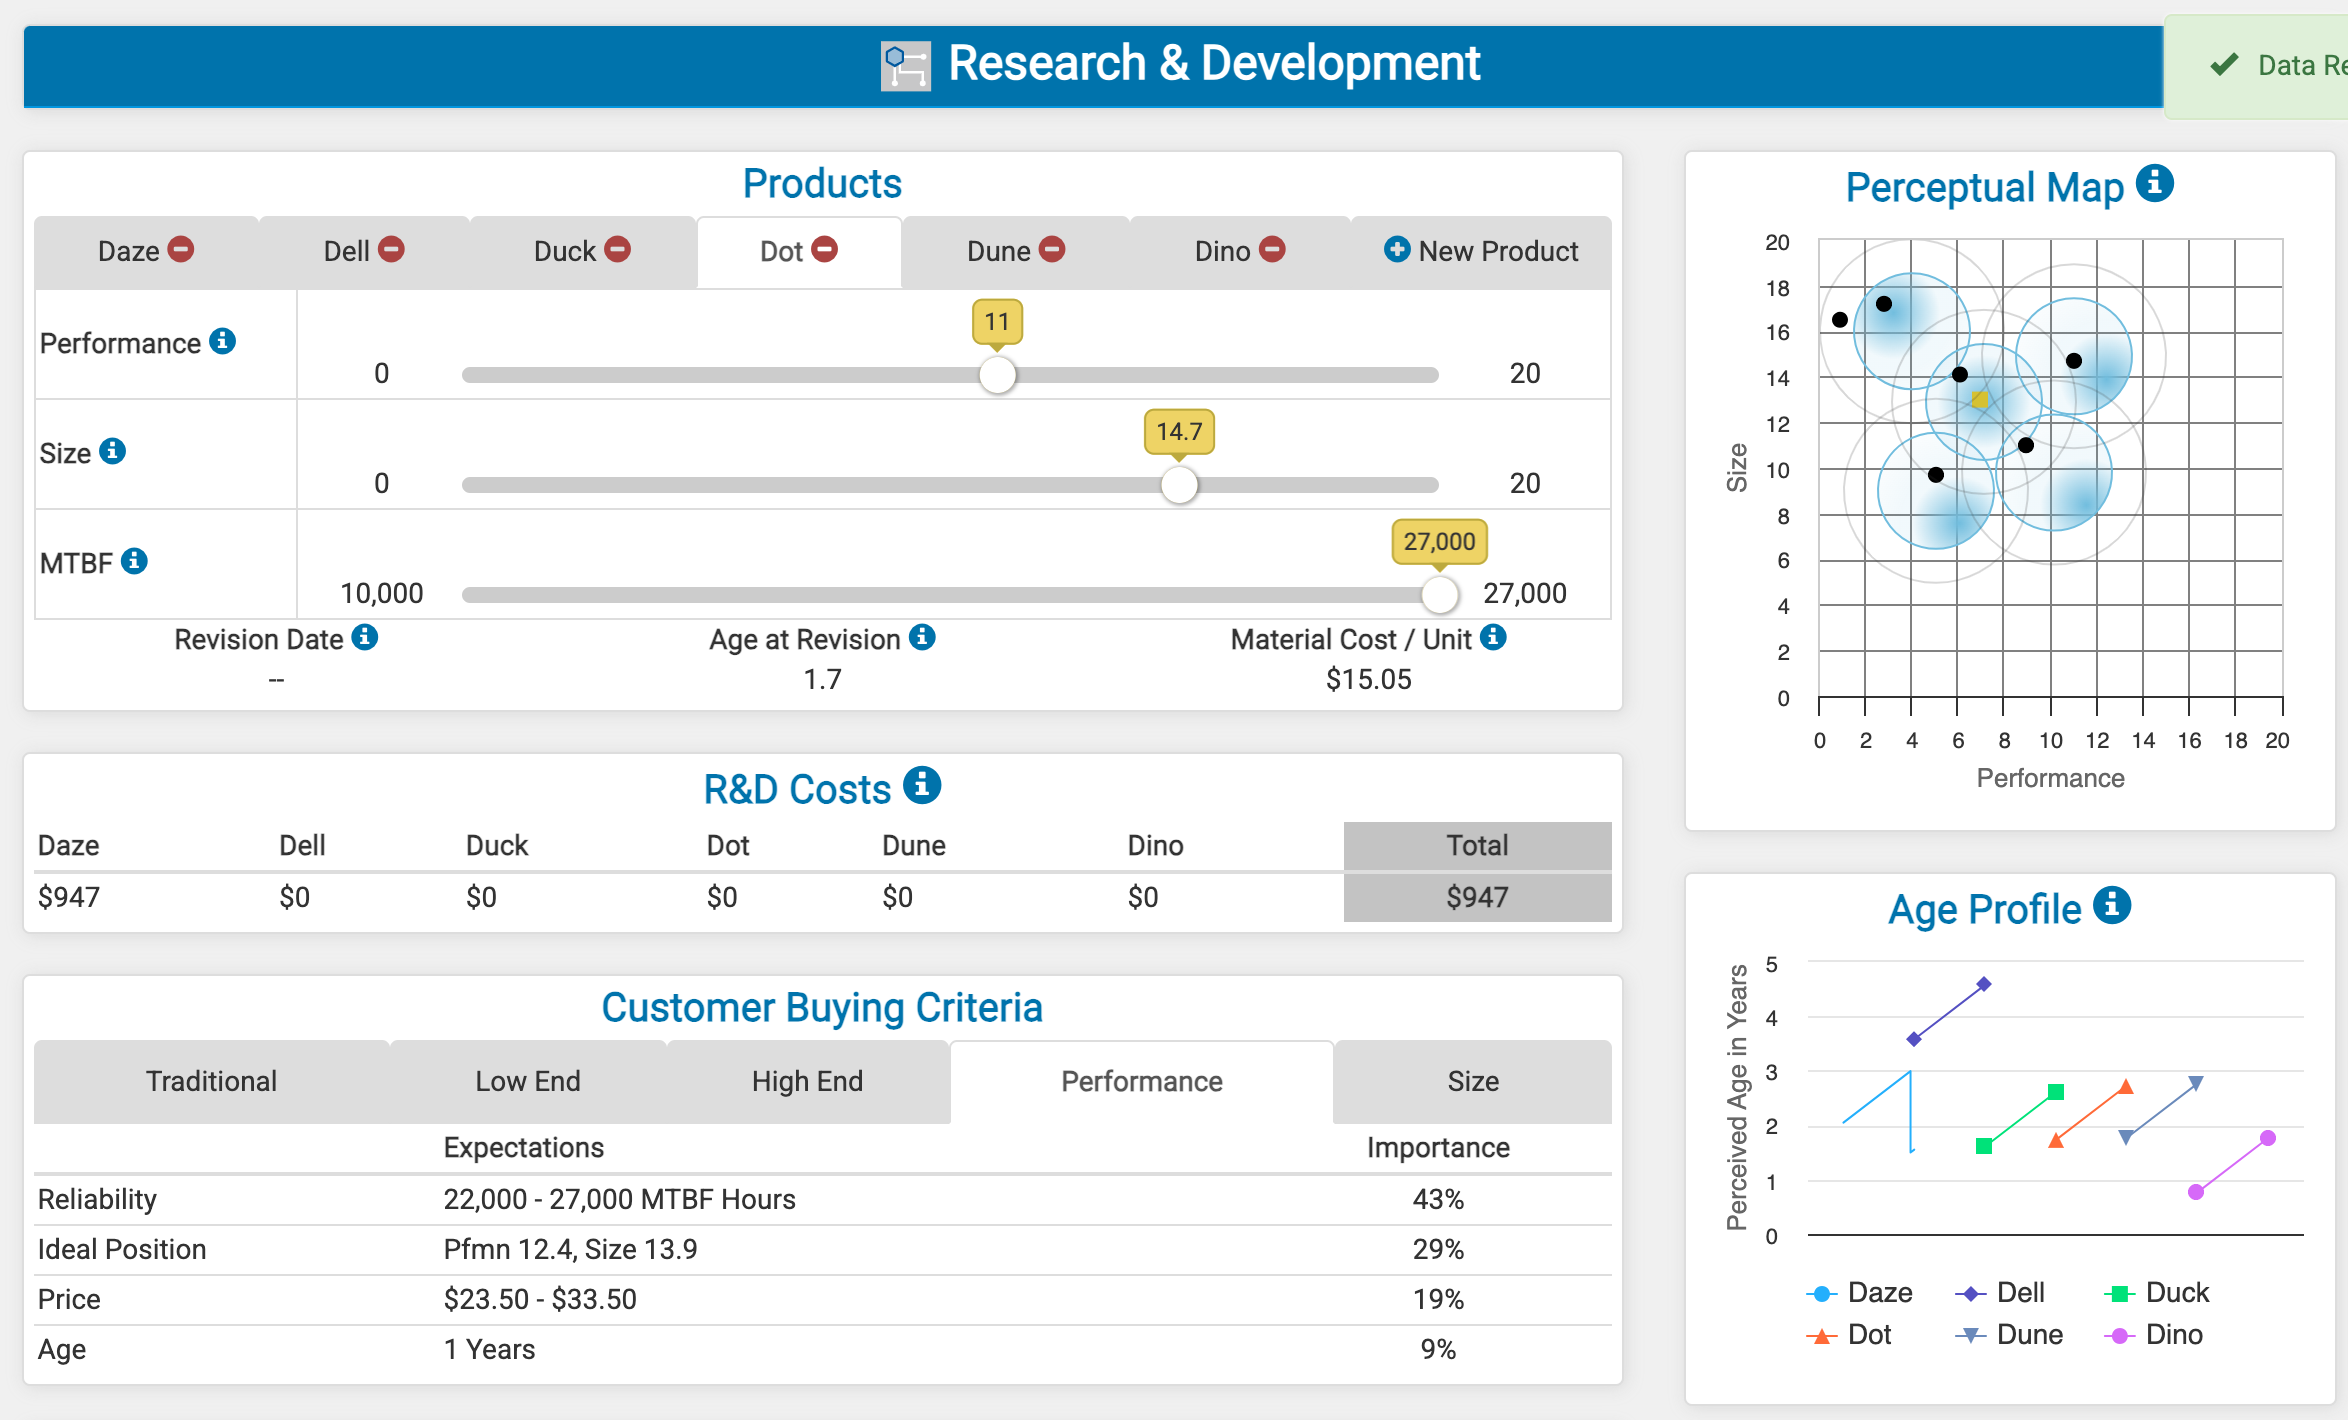Switch to the Duck product tab
The width and height of the screenshot is (2348, 1420).
(565, 251)
